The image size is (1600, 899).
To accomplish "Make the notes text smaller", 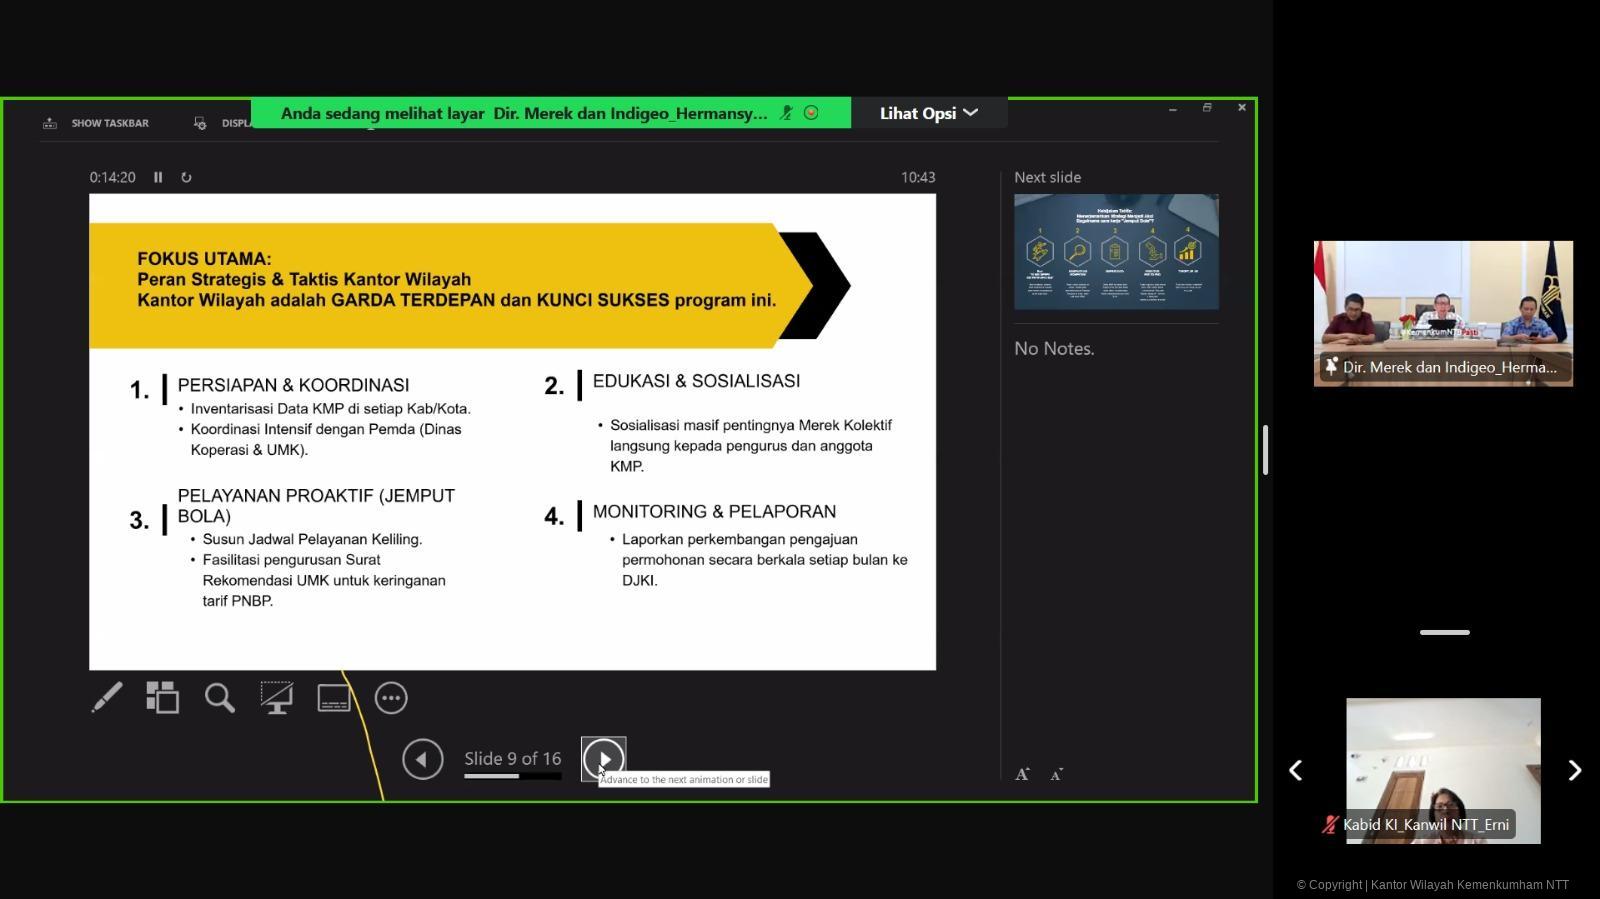I will pyautogui.click(x=1056, y=774).
